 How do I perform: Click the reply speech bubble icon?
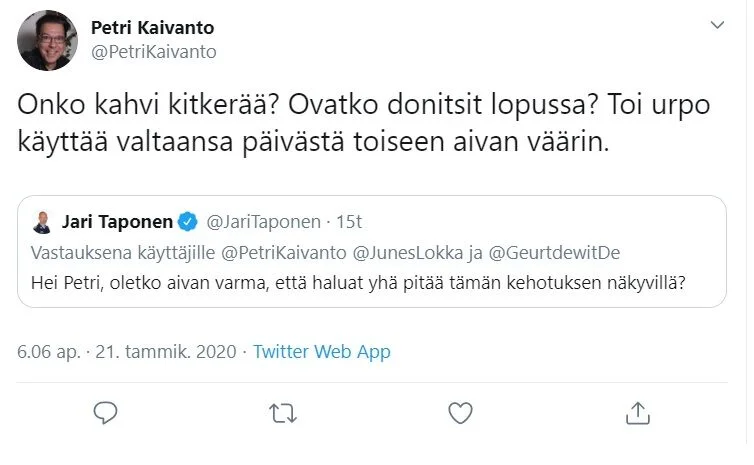[105, 412]
